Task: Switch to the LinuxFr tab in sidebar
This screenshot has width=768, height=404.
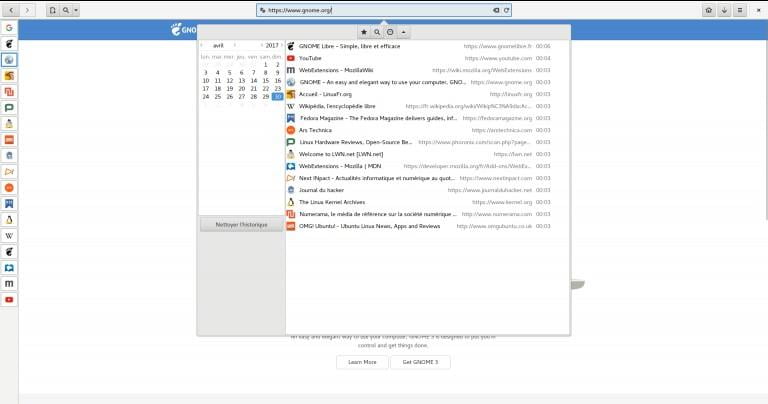Action: tap(9, 76)
